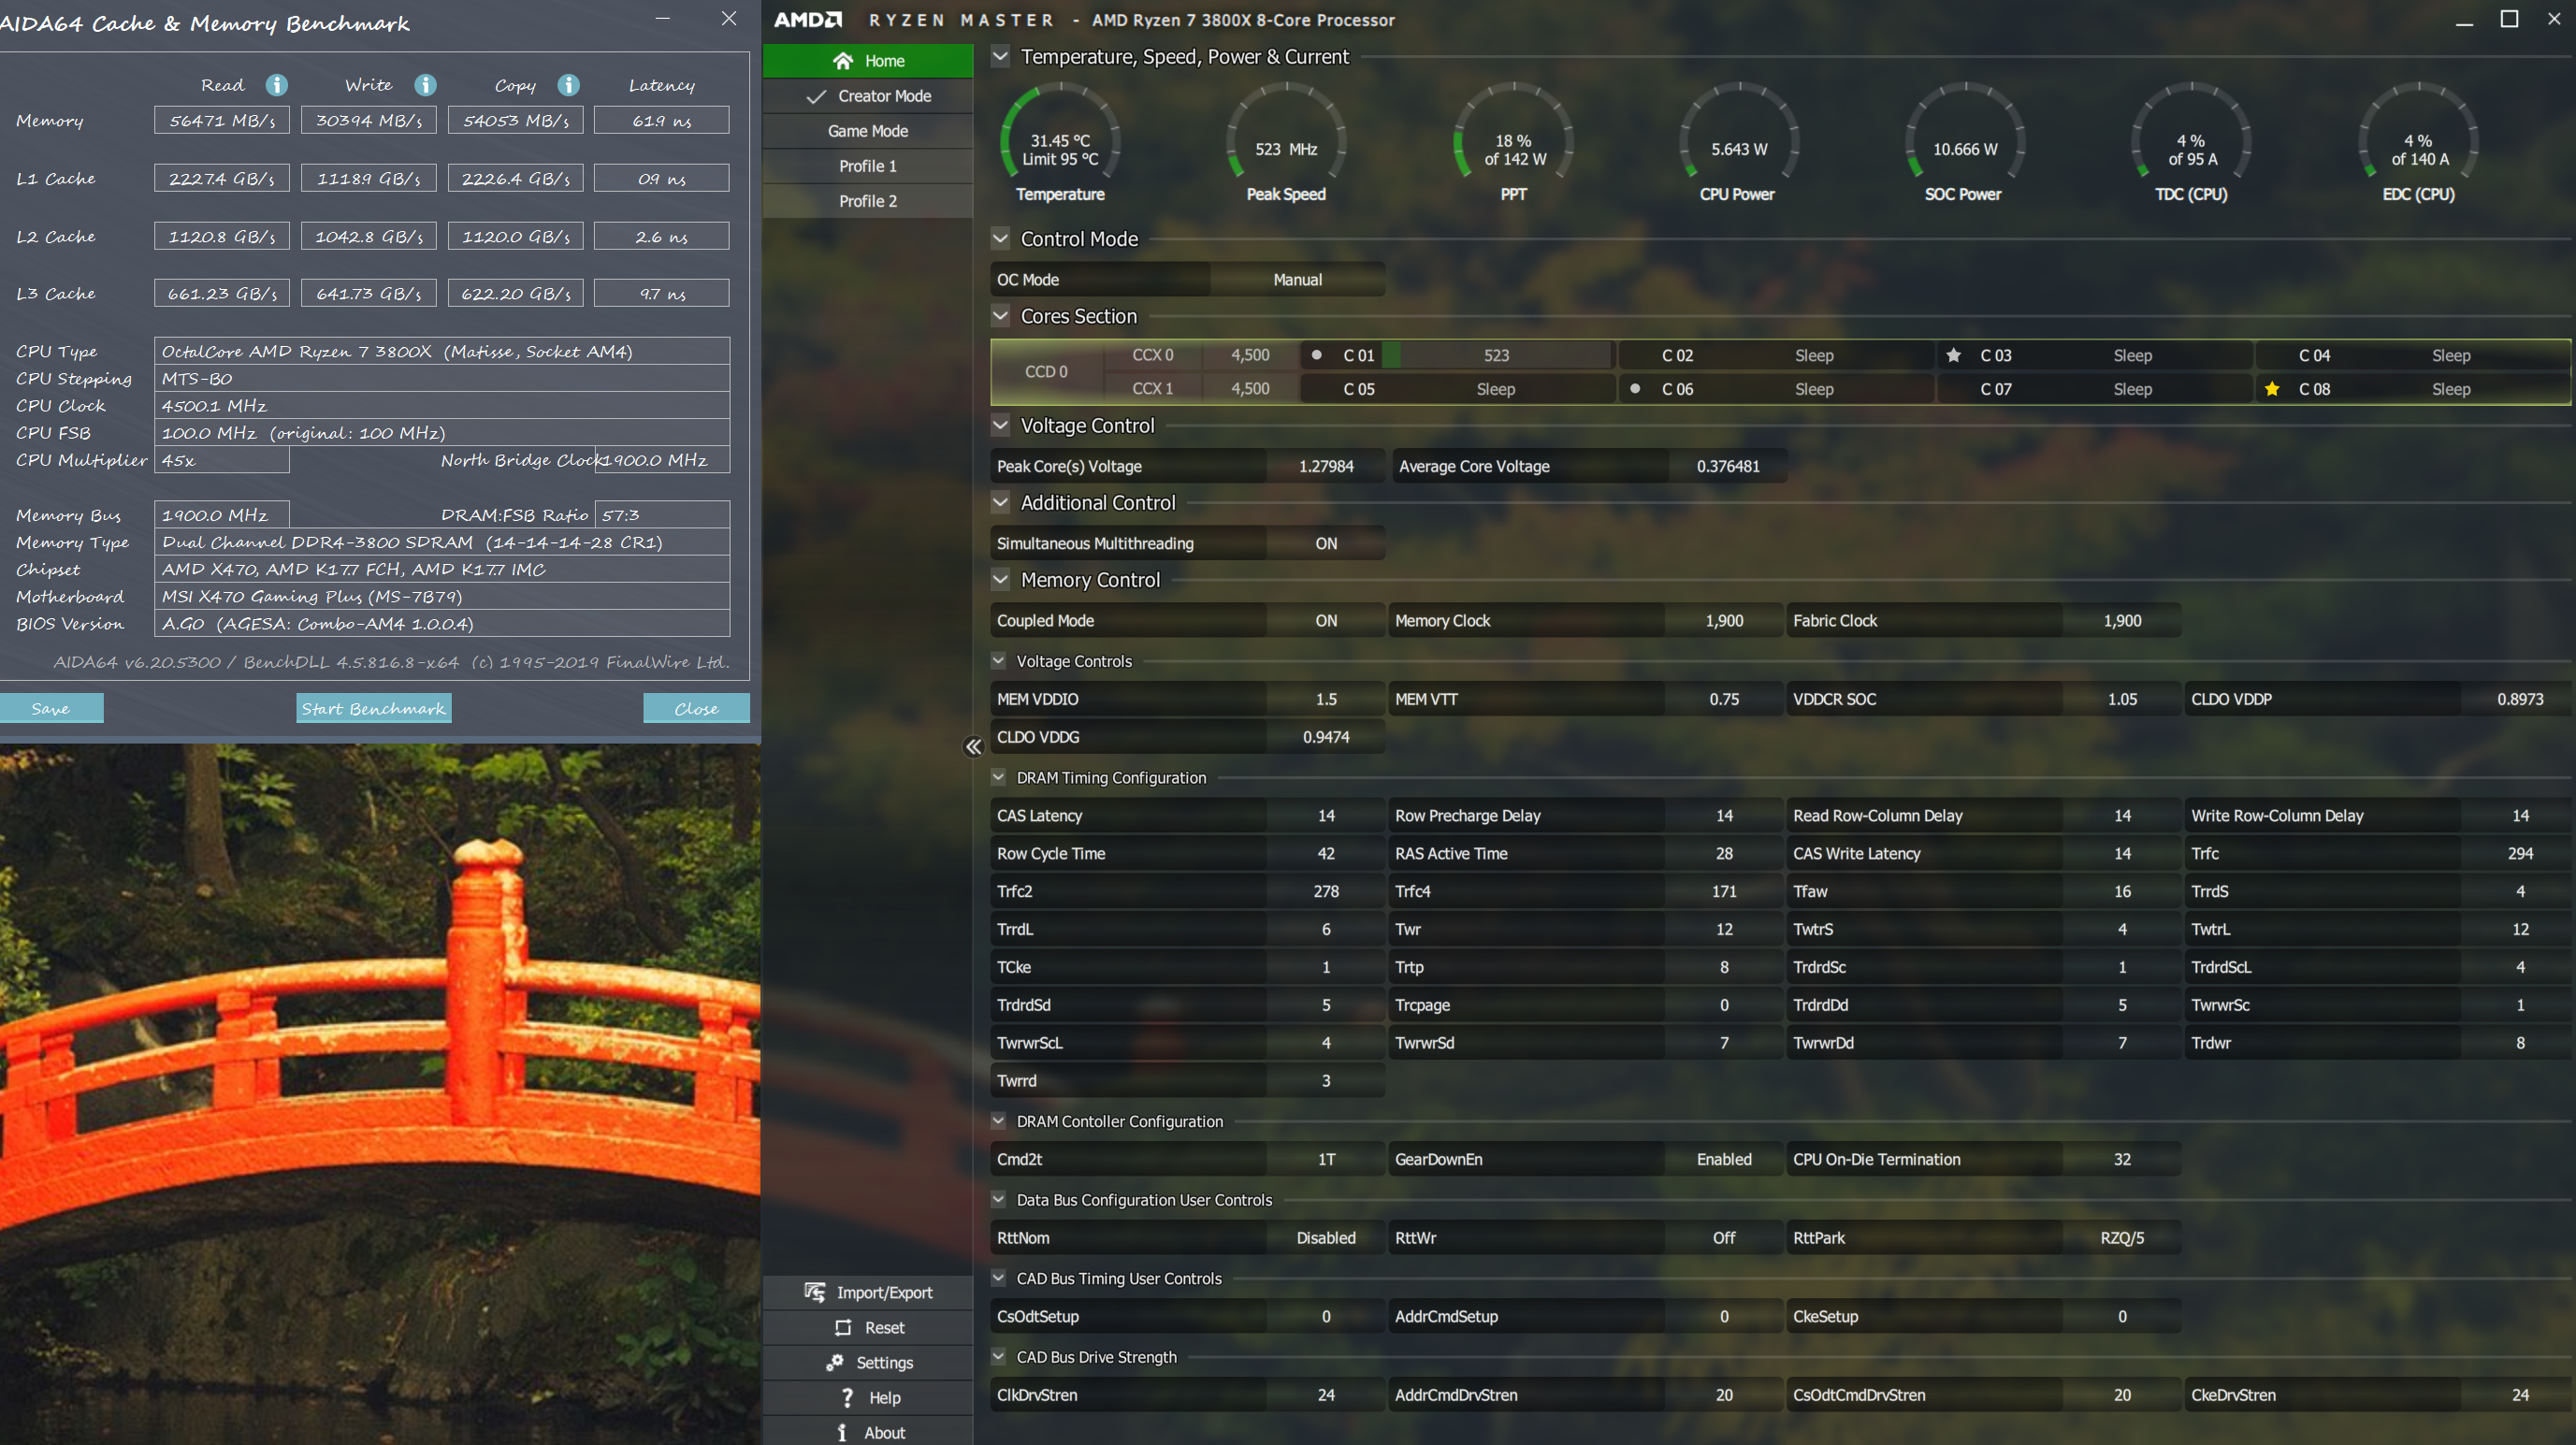Click the Write column info icon
The image size is (2576, 1445).
tap(425, 85)
